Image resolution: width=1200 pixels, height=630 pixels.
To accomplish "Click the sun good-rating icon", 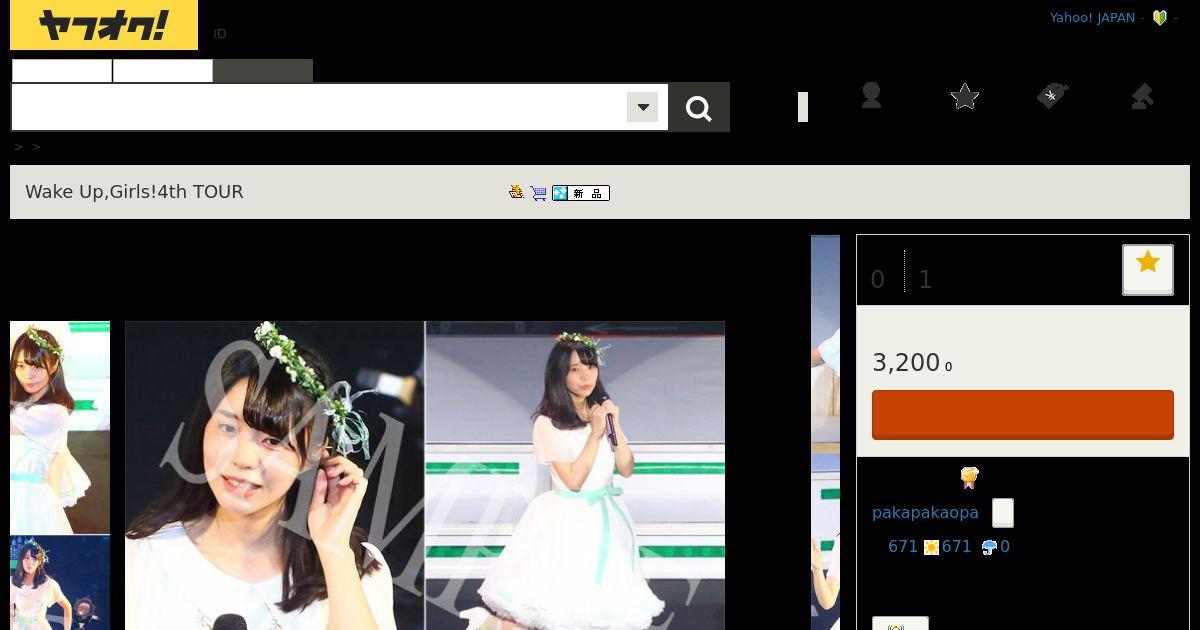I will click(932, 547).
